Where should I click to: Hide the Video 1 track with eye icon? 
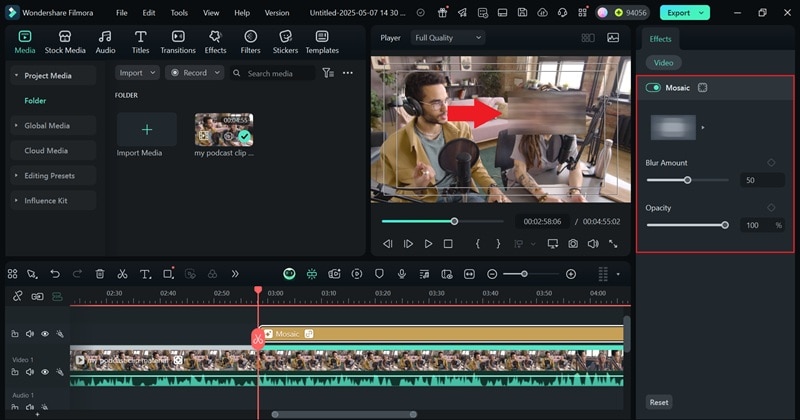45,371
